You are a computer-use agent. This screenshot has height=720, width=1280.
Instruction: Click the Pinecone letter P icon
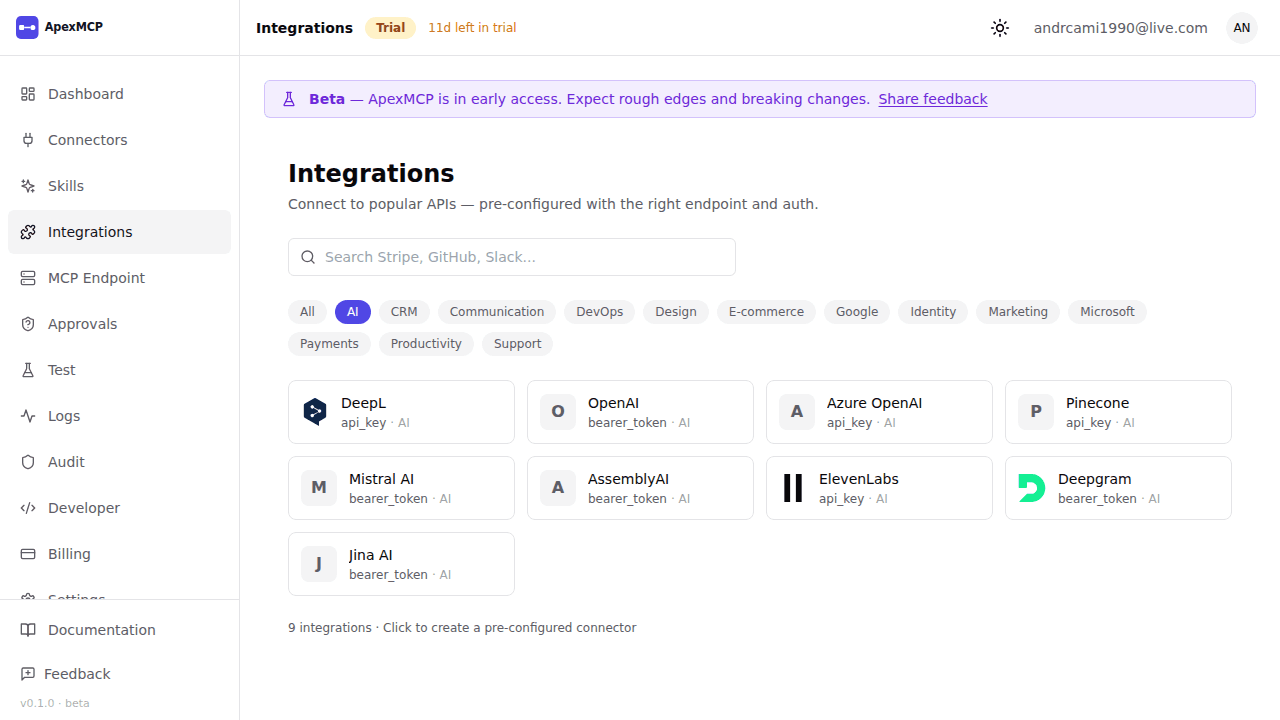[x=1036, y=412]
